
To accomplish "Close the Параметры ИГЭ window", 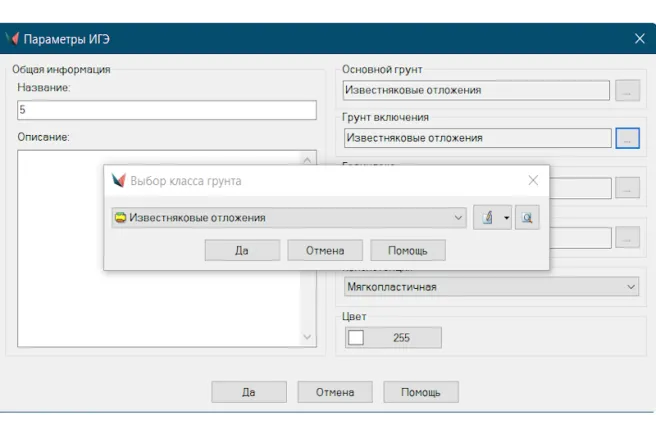I will point(639,38).
